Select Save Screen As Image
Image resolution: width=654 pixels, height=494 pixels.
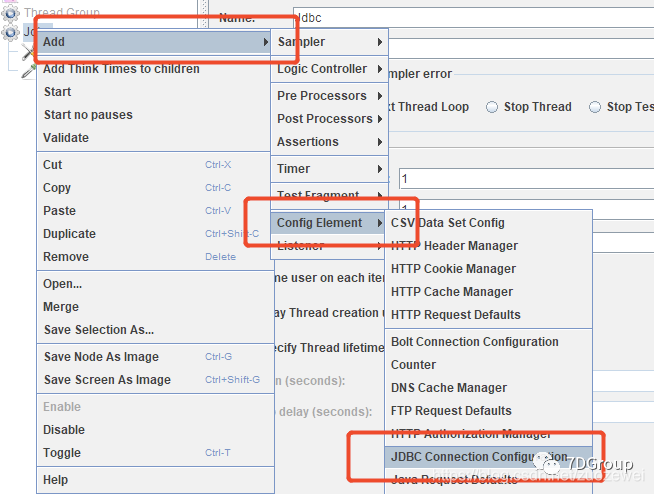(x=155, y=380)
